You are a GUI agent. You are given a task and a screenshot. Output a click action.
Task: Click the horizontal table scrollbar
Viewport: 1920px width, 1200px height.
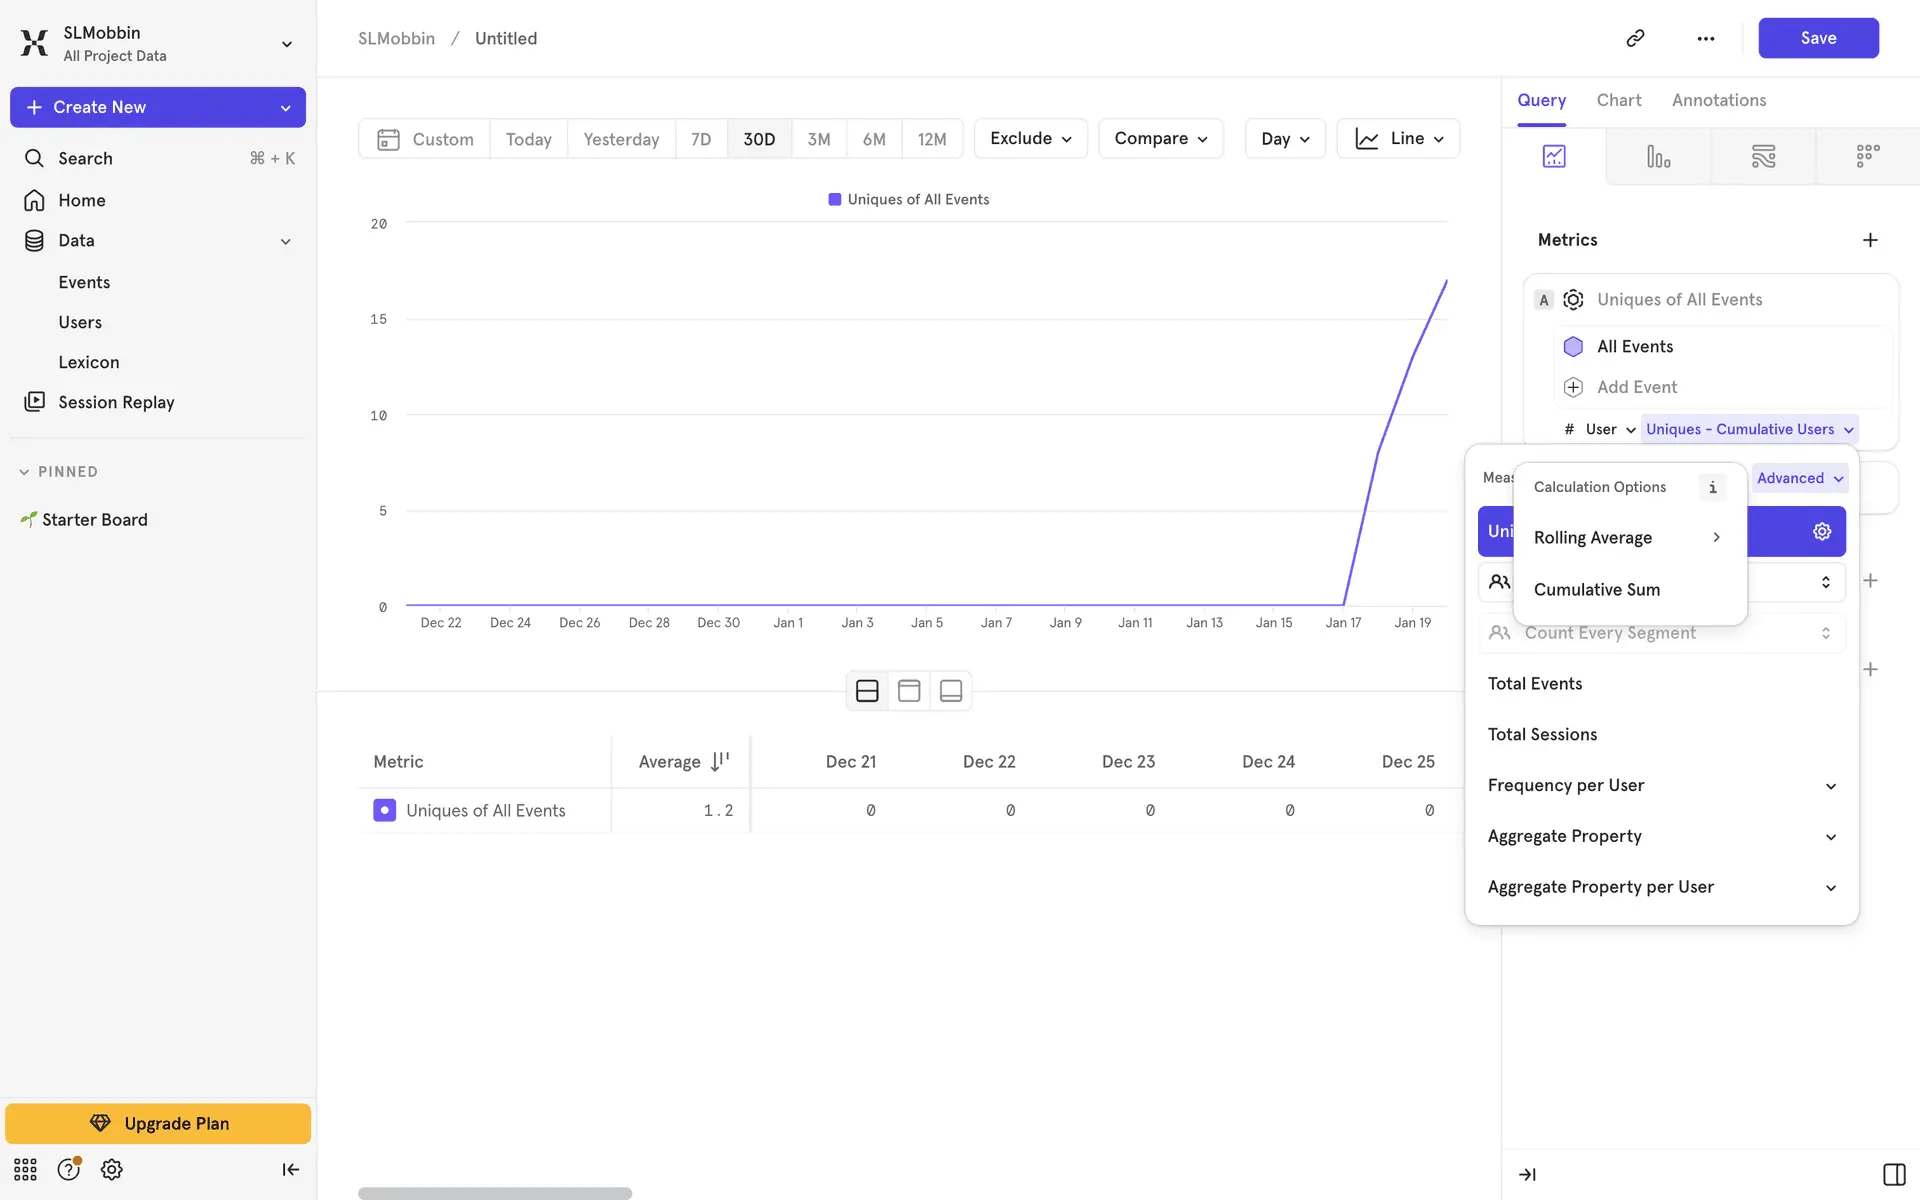click(494, 1193)
